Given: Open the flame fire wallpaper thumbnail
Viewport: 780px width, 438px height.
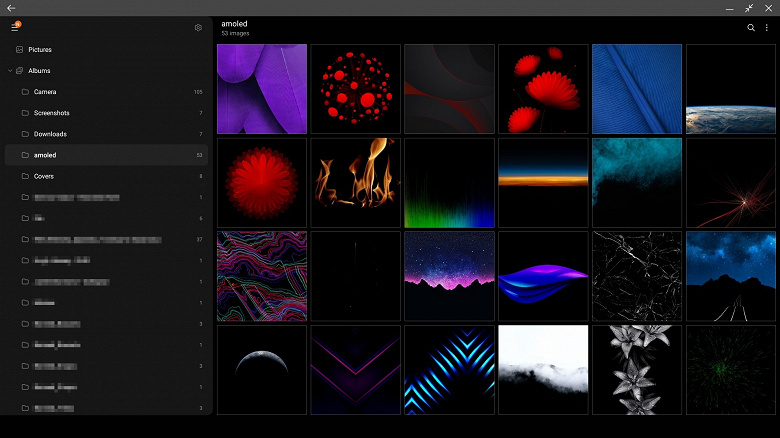Looking at the screenshot, I should click(355, 182).
